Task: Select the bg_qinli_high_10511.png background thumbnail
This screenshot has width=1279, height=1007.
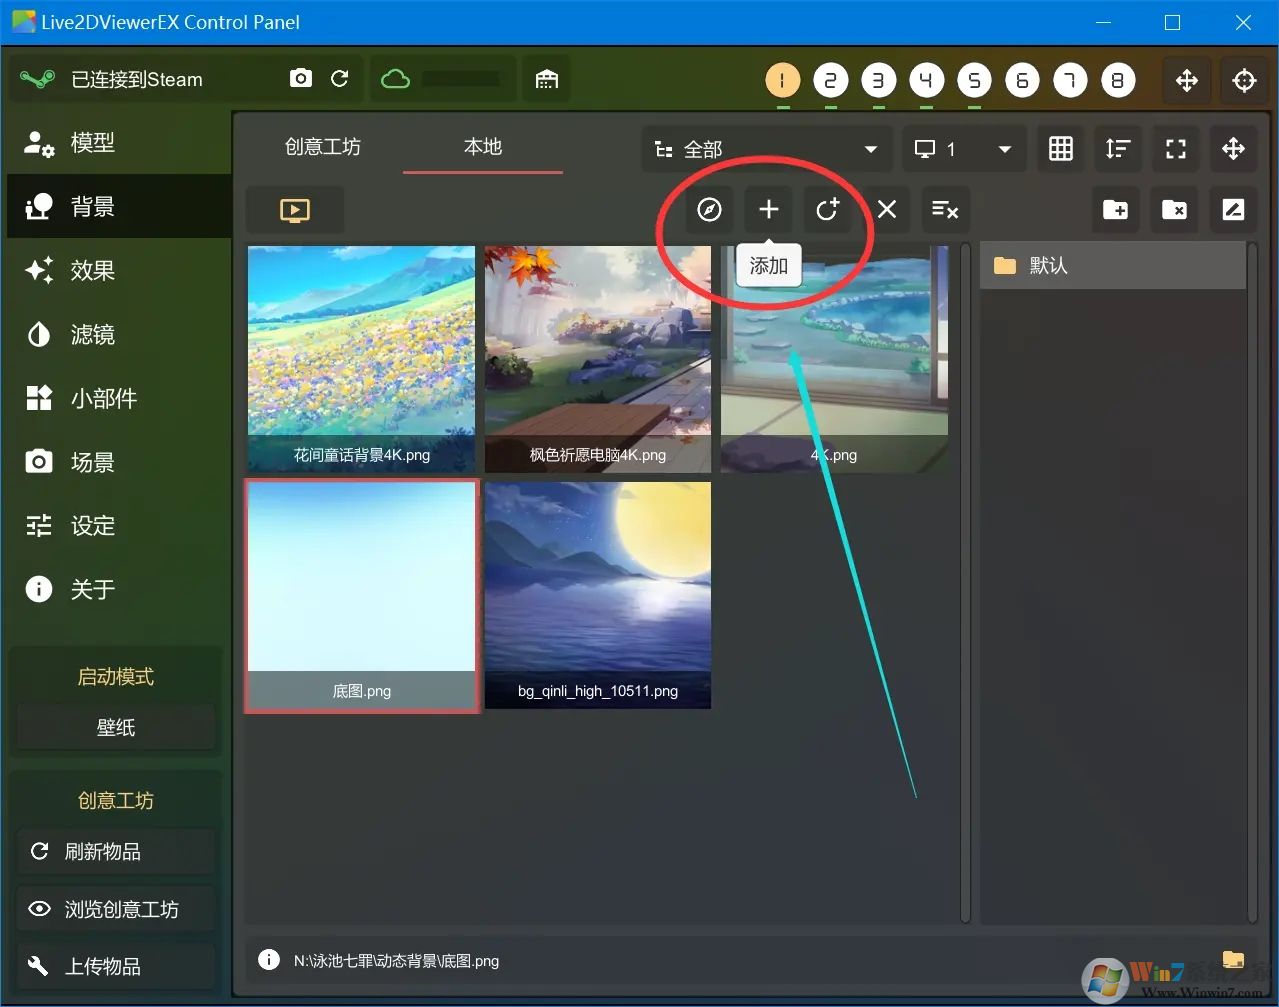Action: (x=597, y=595)
